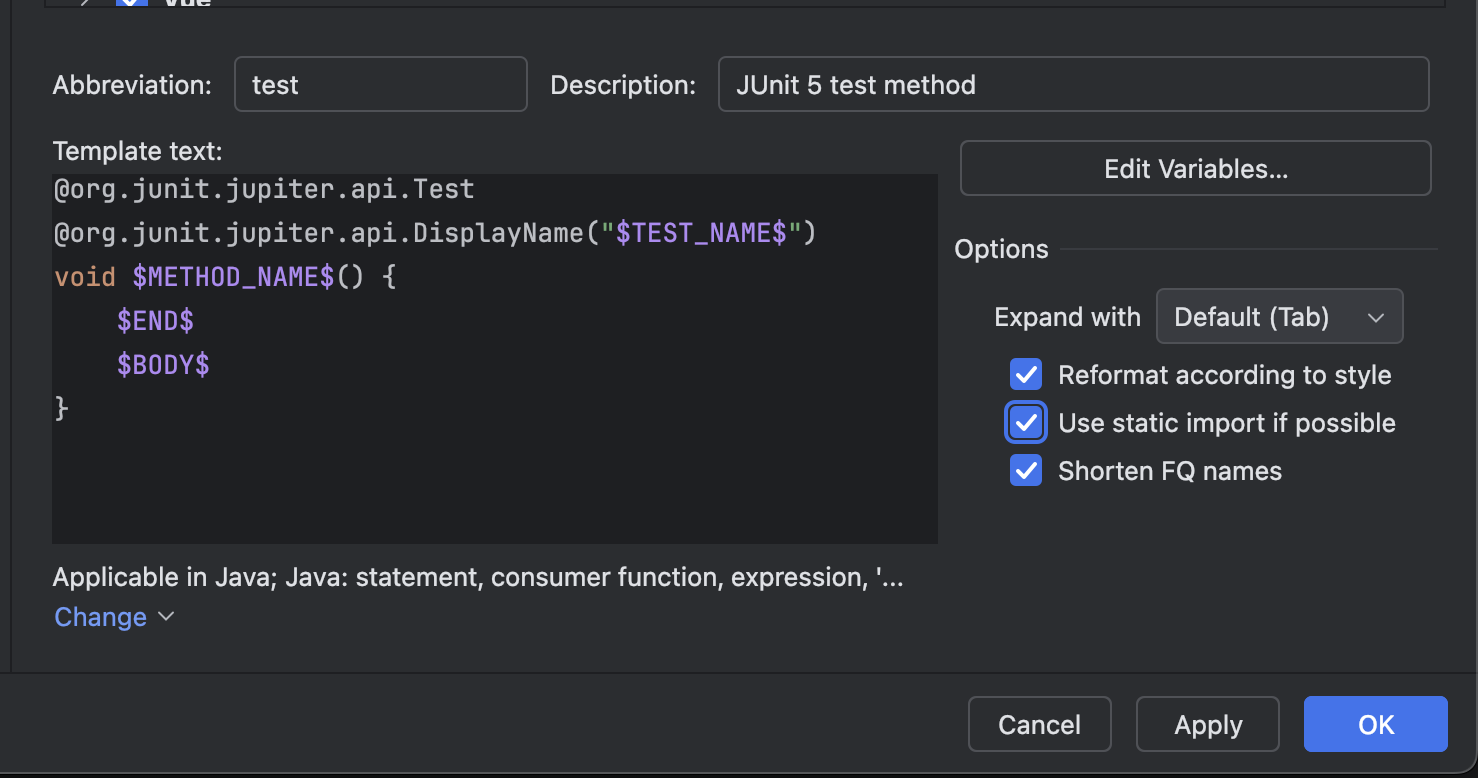Disable Reformat according to style
This screenshot has width=1478, height=778.
pos(1026,375)
